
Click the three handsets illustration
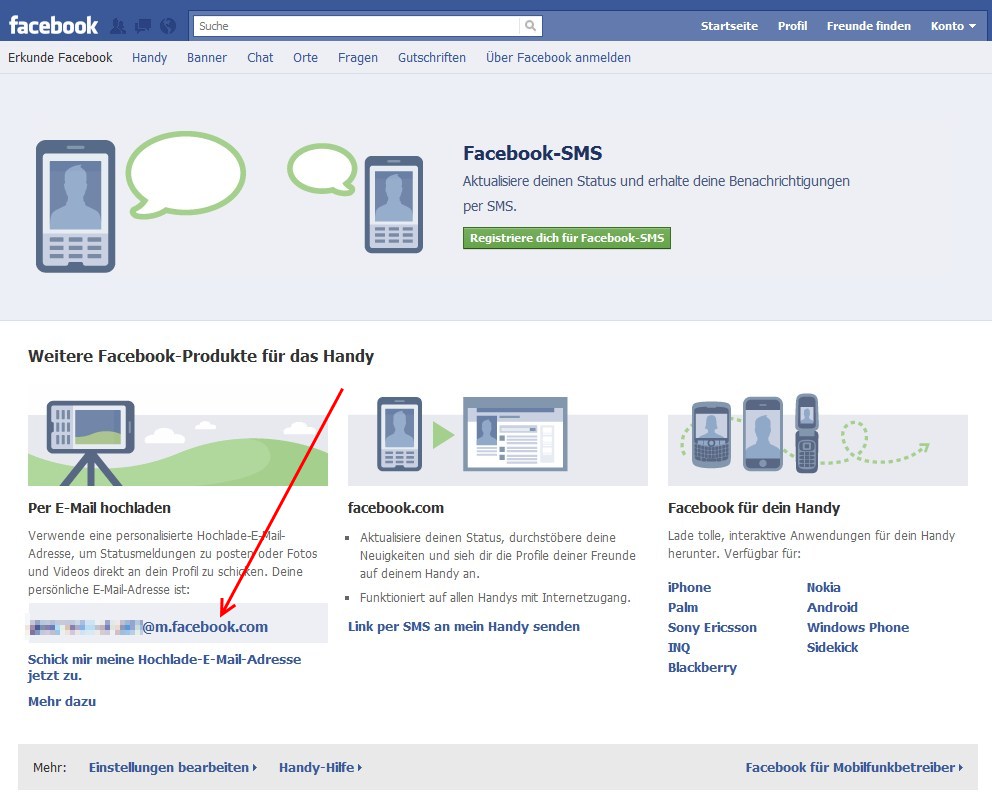click(x=817, y=440)
